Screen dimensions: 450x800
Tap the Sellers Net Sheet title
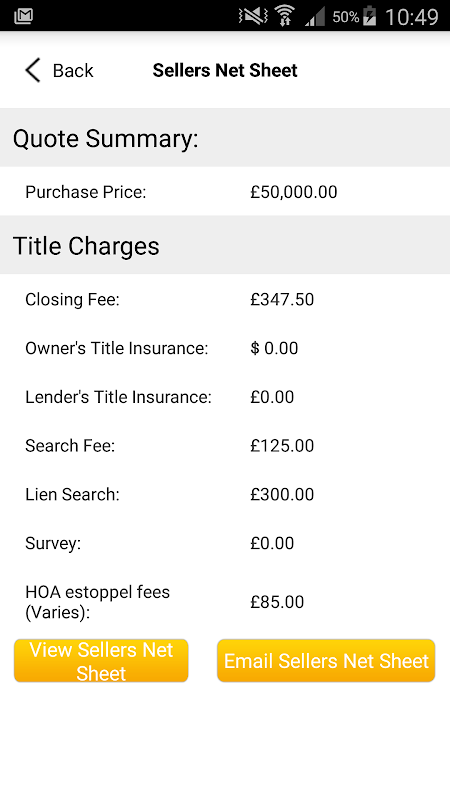tap(225, 70)
